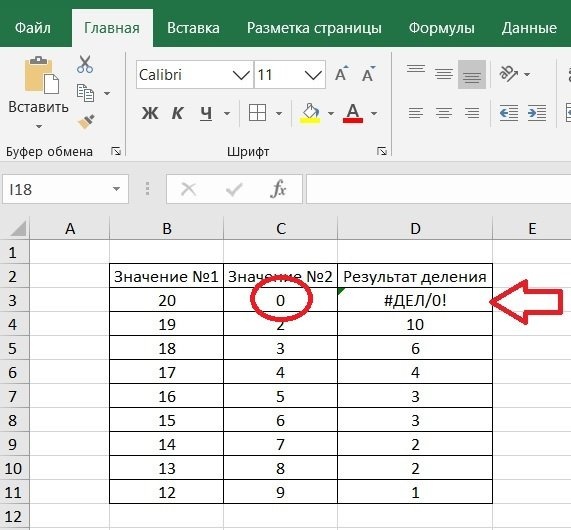571x530 pixels.
Task: Open underline style dropdown arrow
Action: [x=227, y=114]
